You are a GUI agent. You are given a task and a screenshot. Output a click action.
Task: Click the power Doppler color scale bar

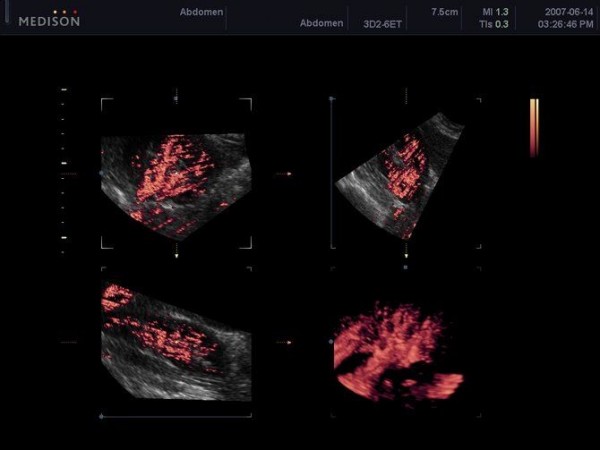coord(535,128)
